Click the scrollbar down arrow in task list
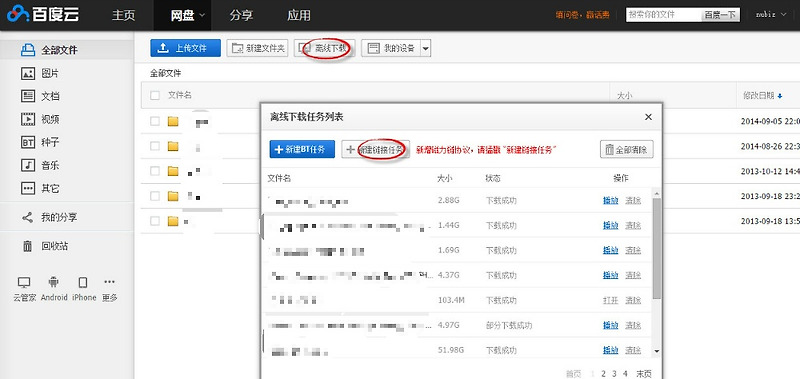The width and height of the screenshot is (800, 379). coord(657,351)
